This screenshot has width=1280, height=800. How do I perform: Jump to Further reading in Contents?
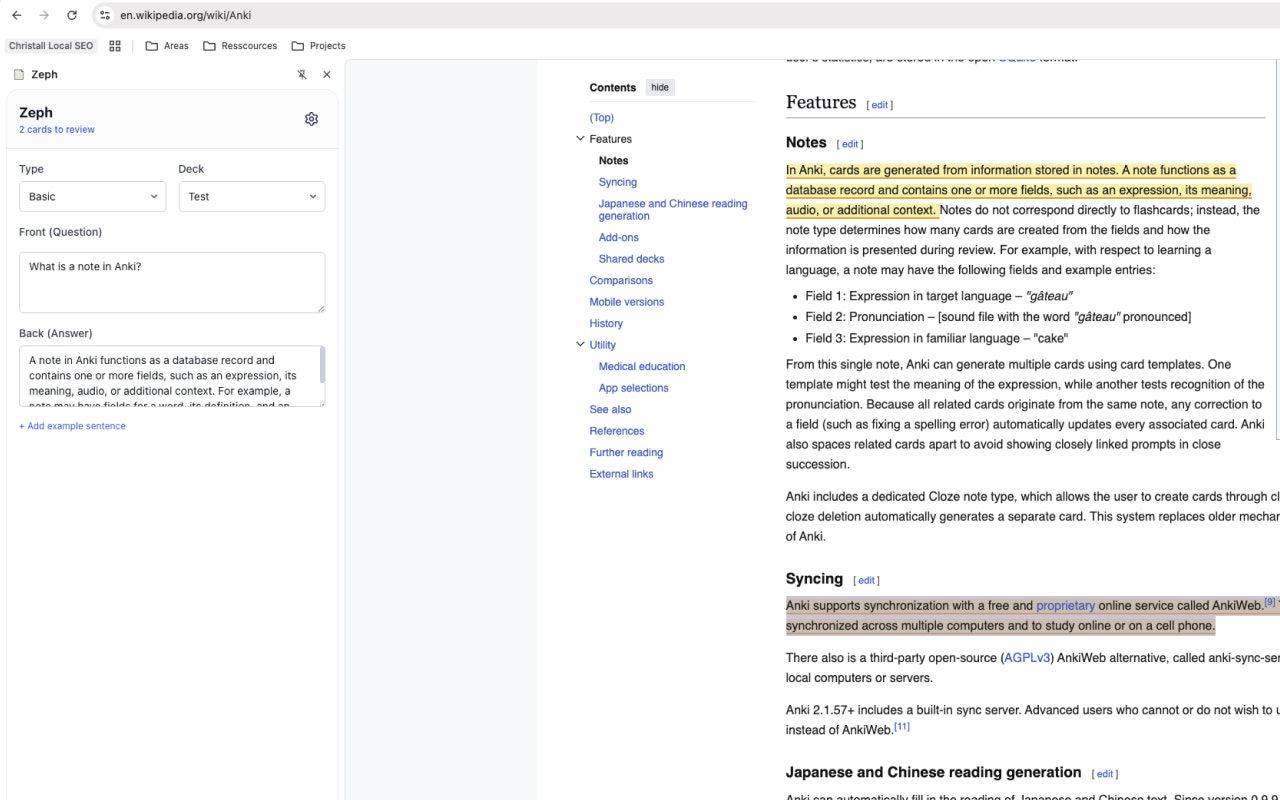coord(626,453)
